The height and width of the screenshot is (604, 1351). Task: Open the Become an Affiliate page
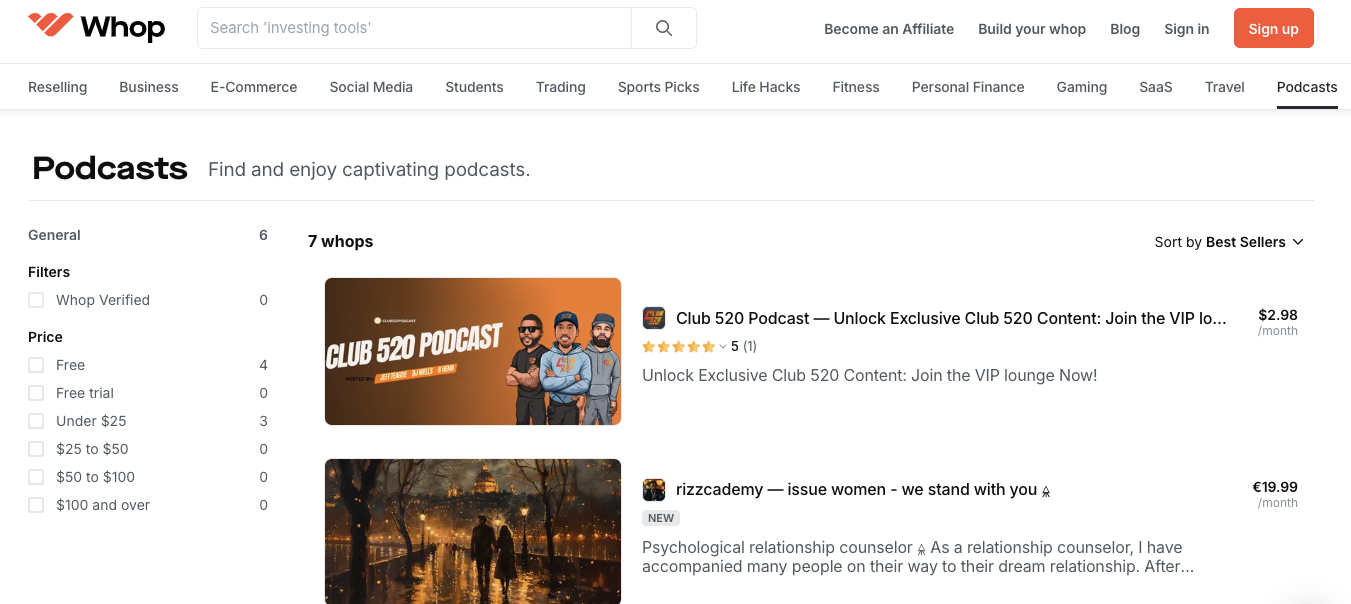coord(888,29)
